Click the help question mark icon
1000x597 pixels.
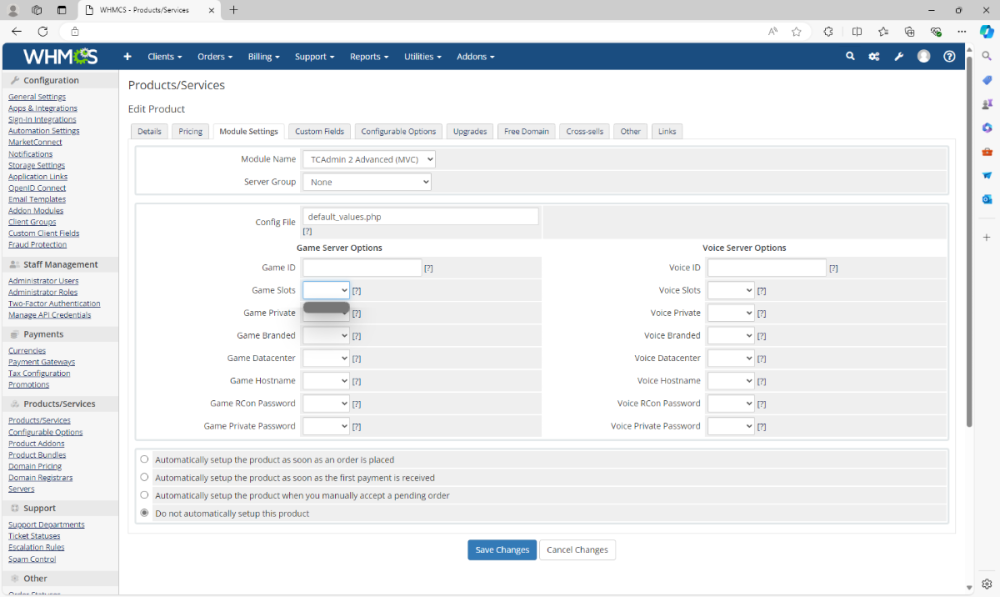[x=949, y=57]
